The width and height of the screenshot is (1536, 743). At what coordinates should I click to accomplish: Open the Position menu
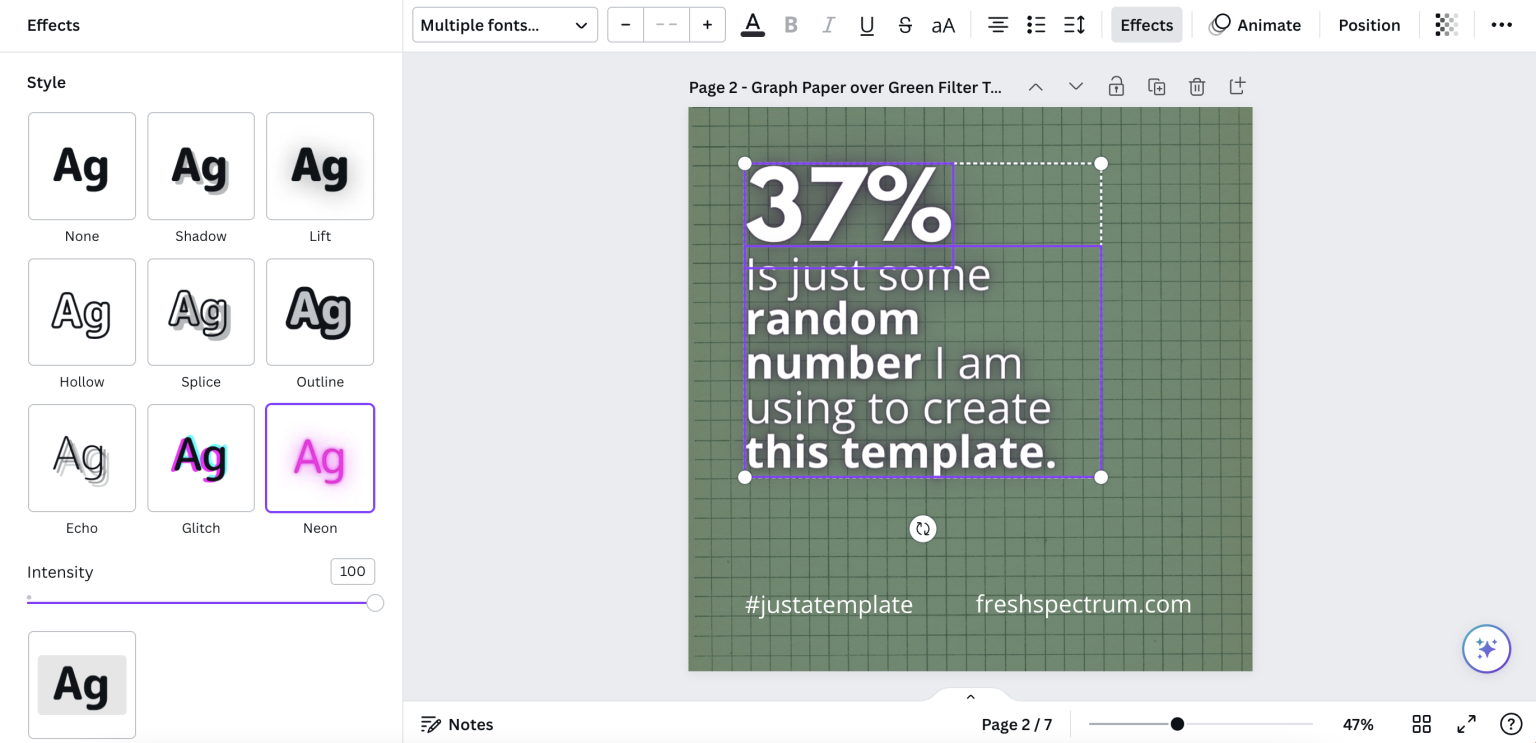pos(1369,24)
